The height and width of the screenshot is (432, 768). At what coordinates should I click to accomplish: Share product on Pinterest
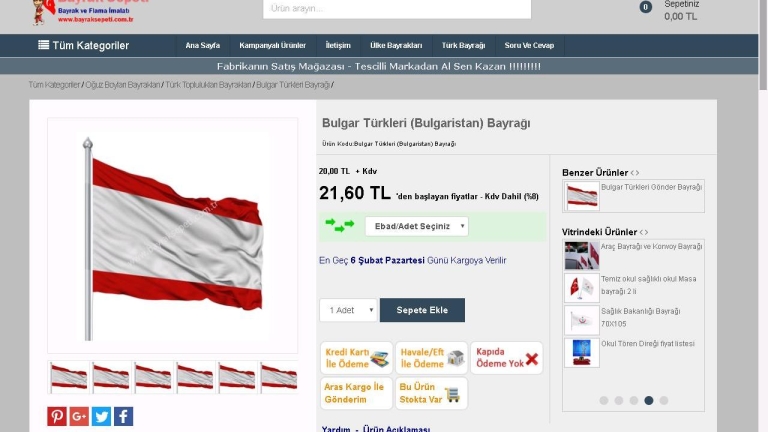click(57, 416)
